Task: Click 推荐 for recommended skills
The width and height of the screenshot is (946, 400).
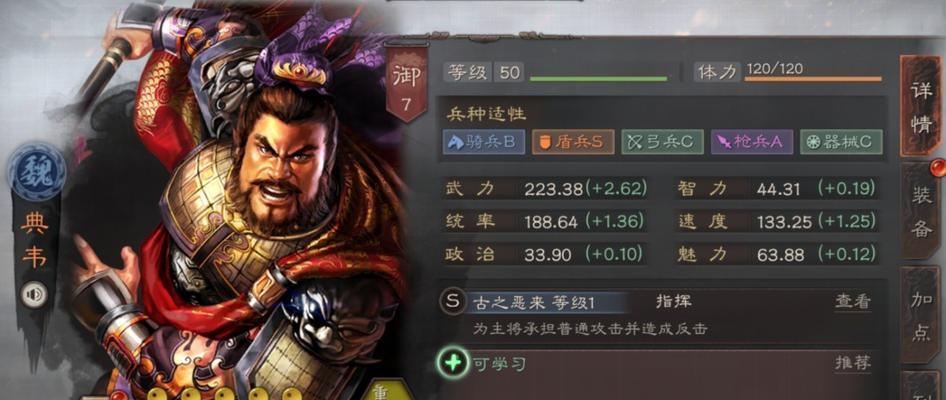Action: click(853, 363)
